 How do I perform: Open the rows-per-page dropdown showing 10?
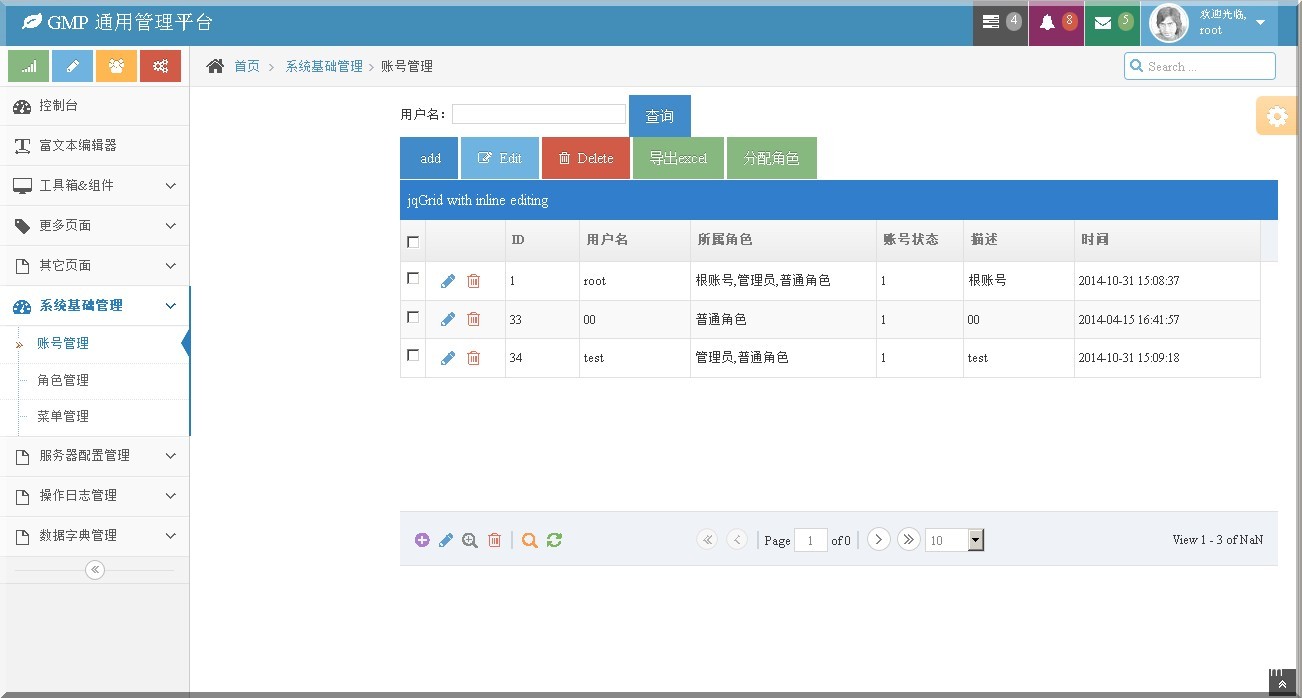coord(954,540)
